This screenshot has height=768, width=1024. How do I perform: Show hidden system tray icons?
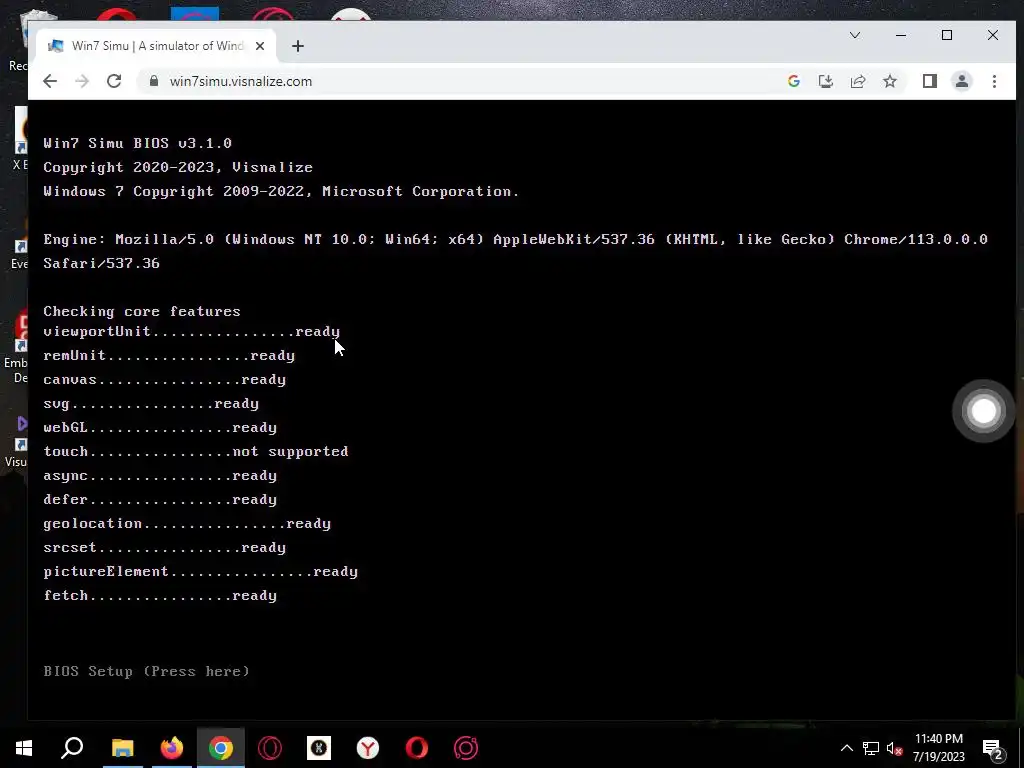click(846, 748)
